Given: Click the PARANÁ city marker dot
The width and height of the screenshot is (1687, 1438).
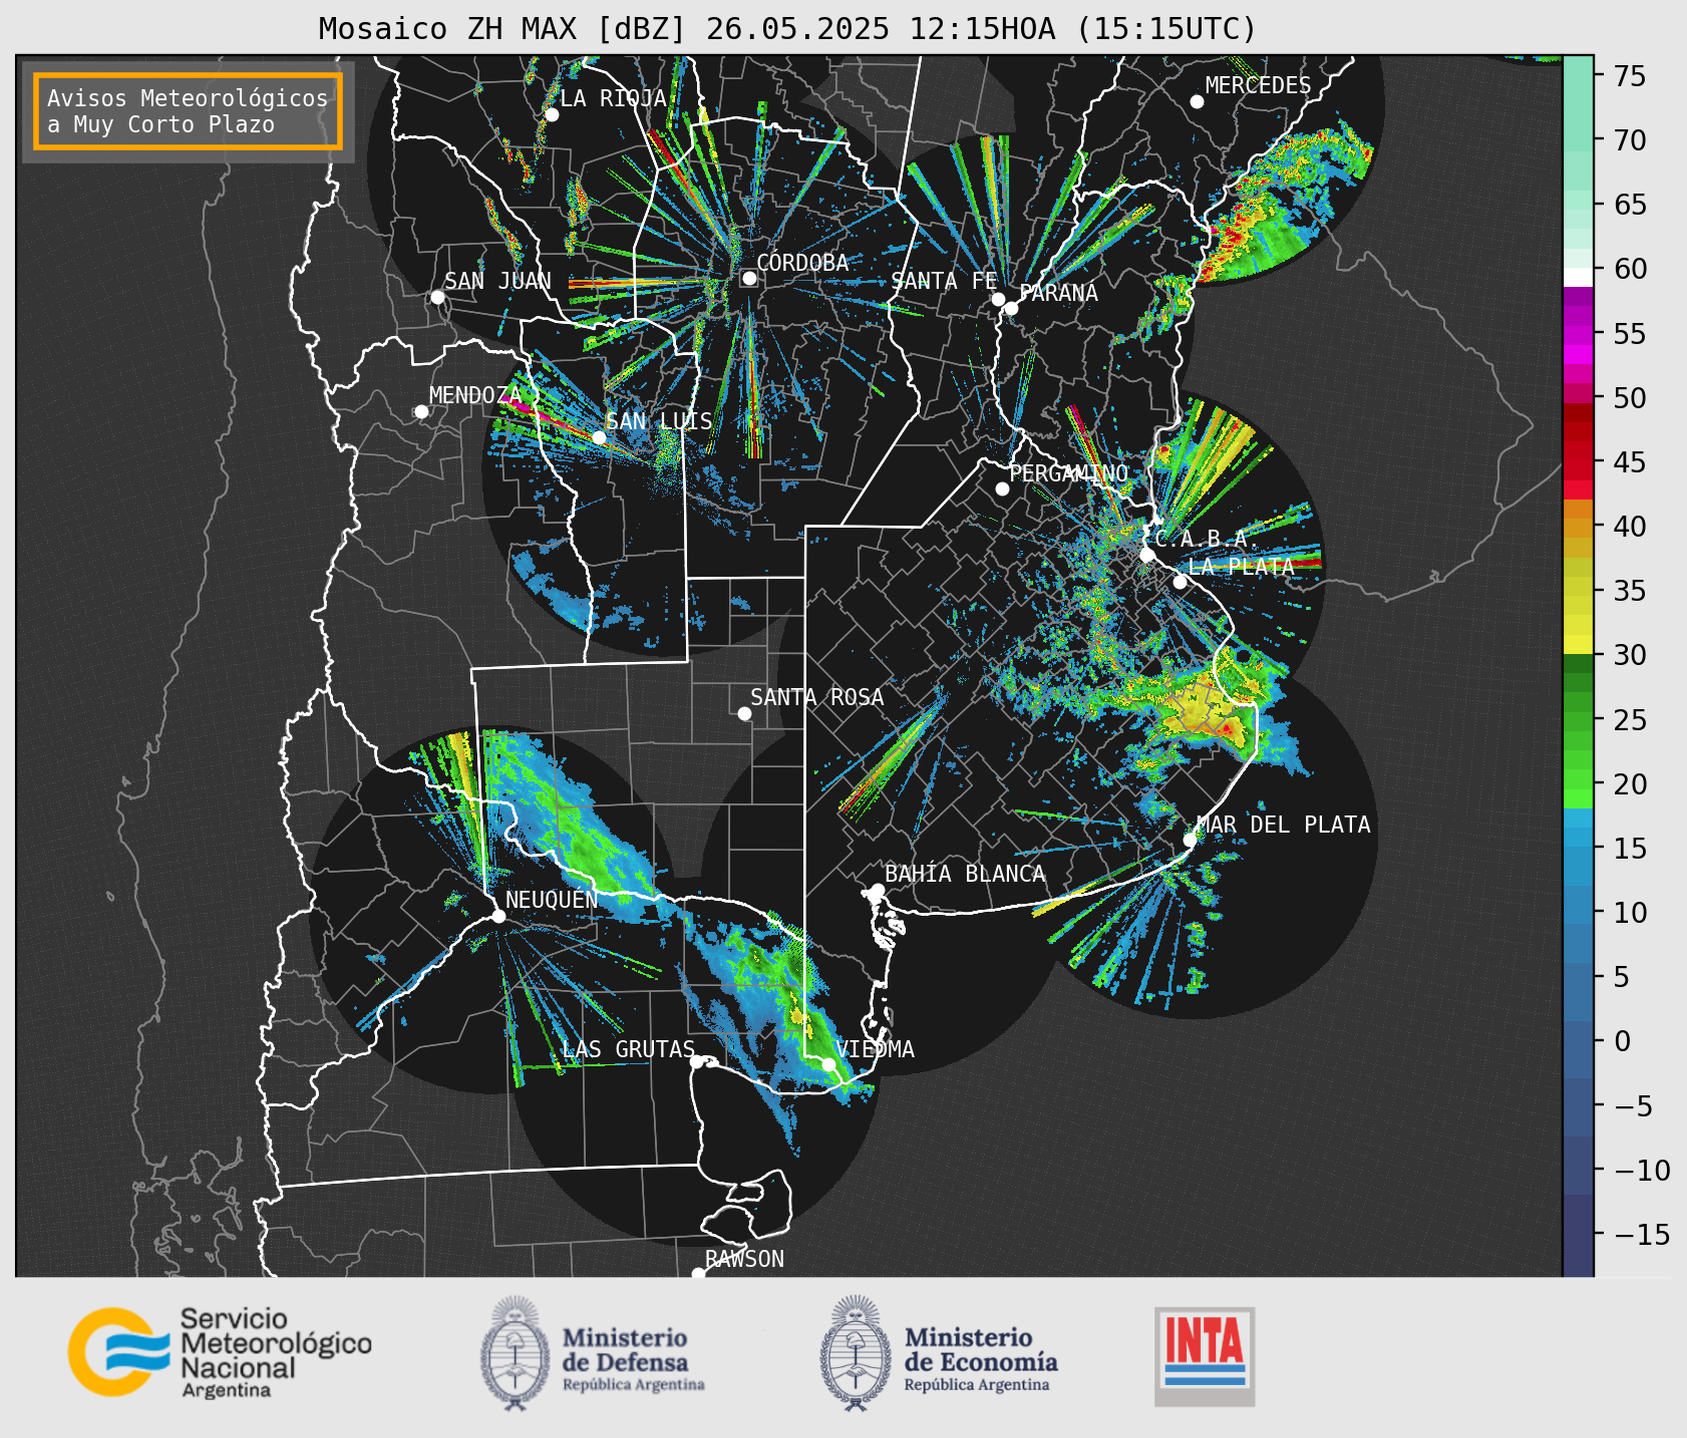Looking at the screenshot, I should [1011, 308].
